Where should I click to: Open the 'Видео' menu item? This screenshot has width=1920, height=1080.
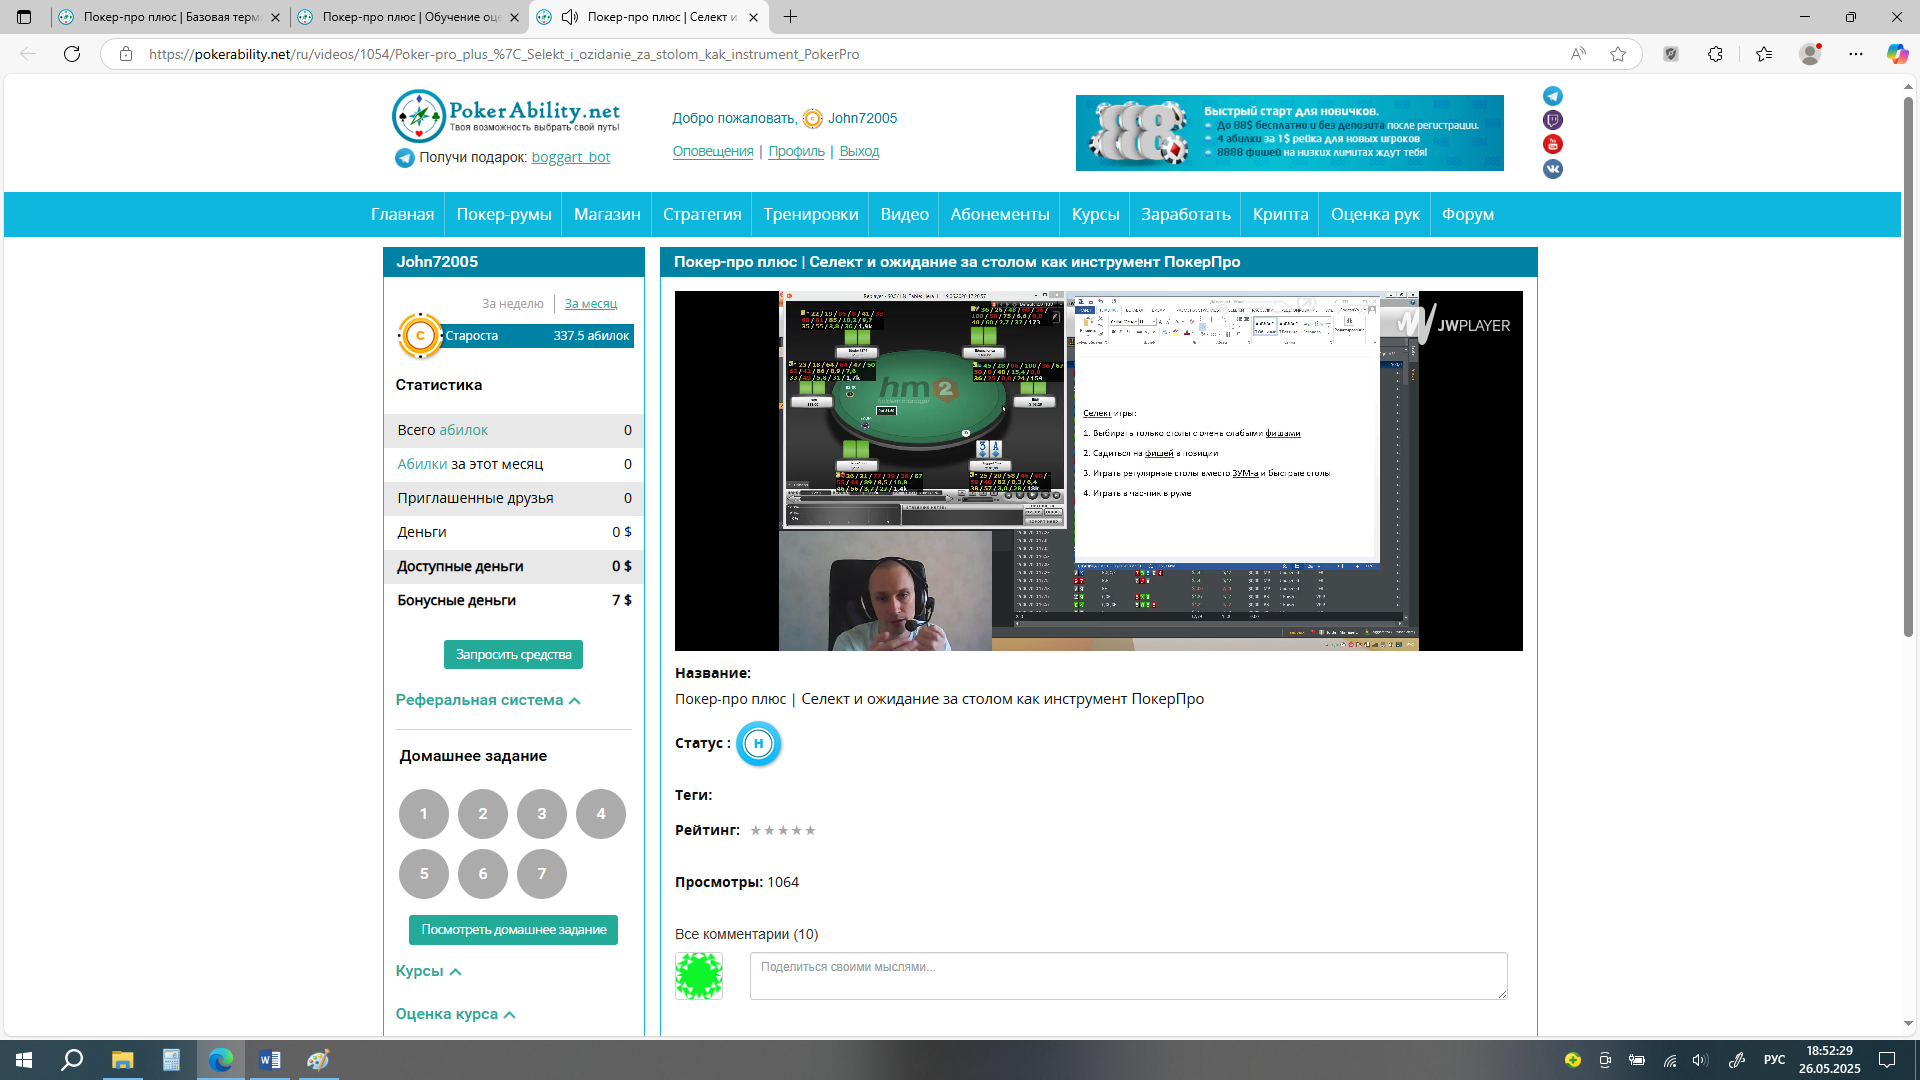(904, 214)
